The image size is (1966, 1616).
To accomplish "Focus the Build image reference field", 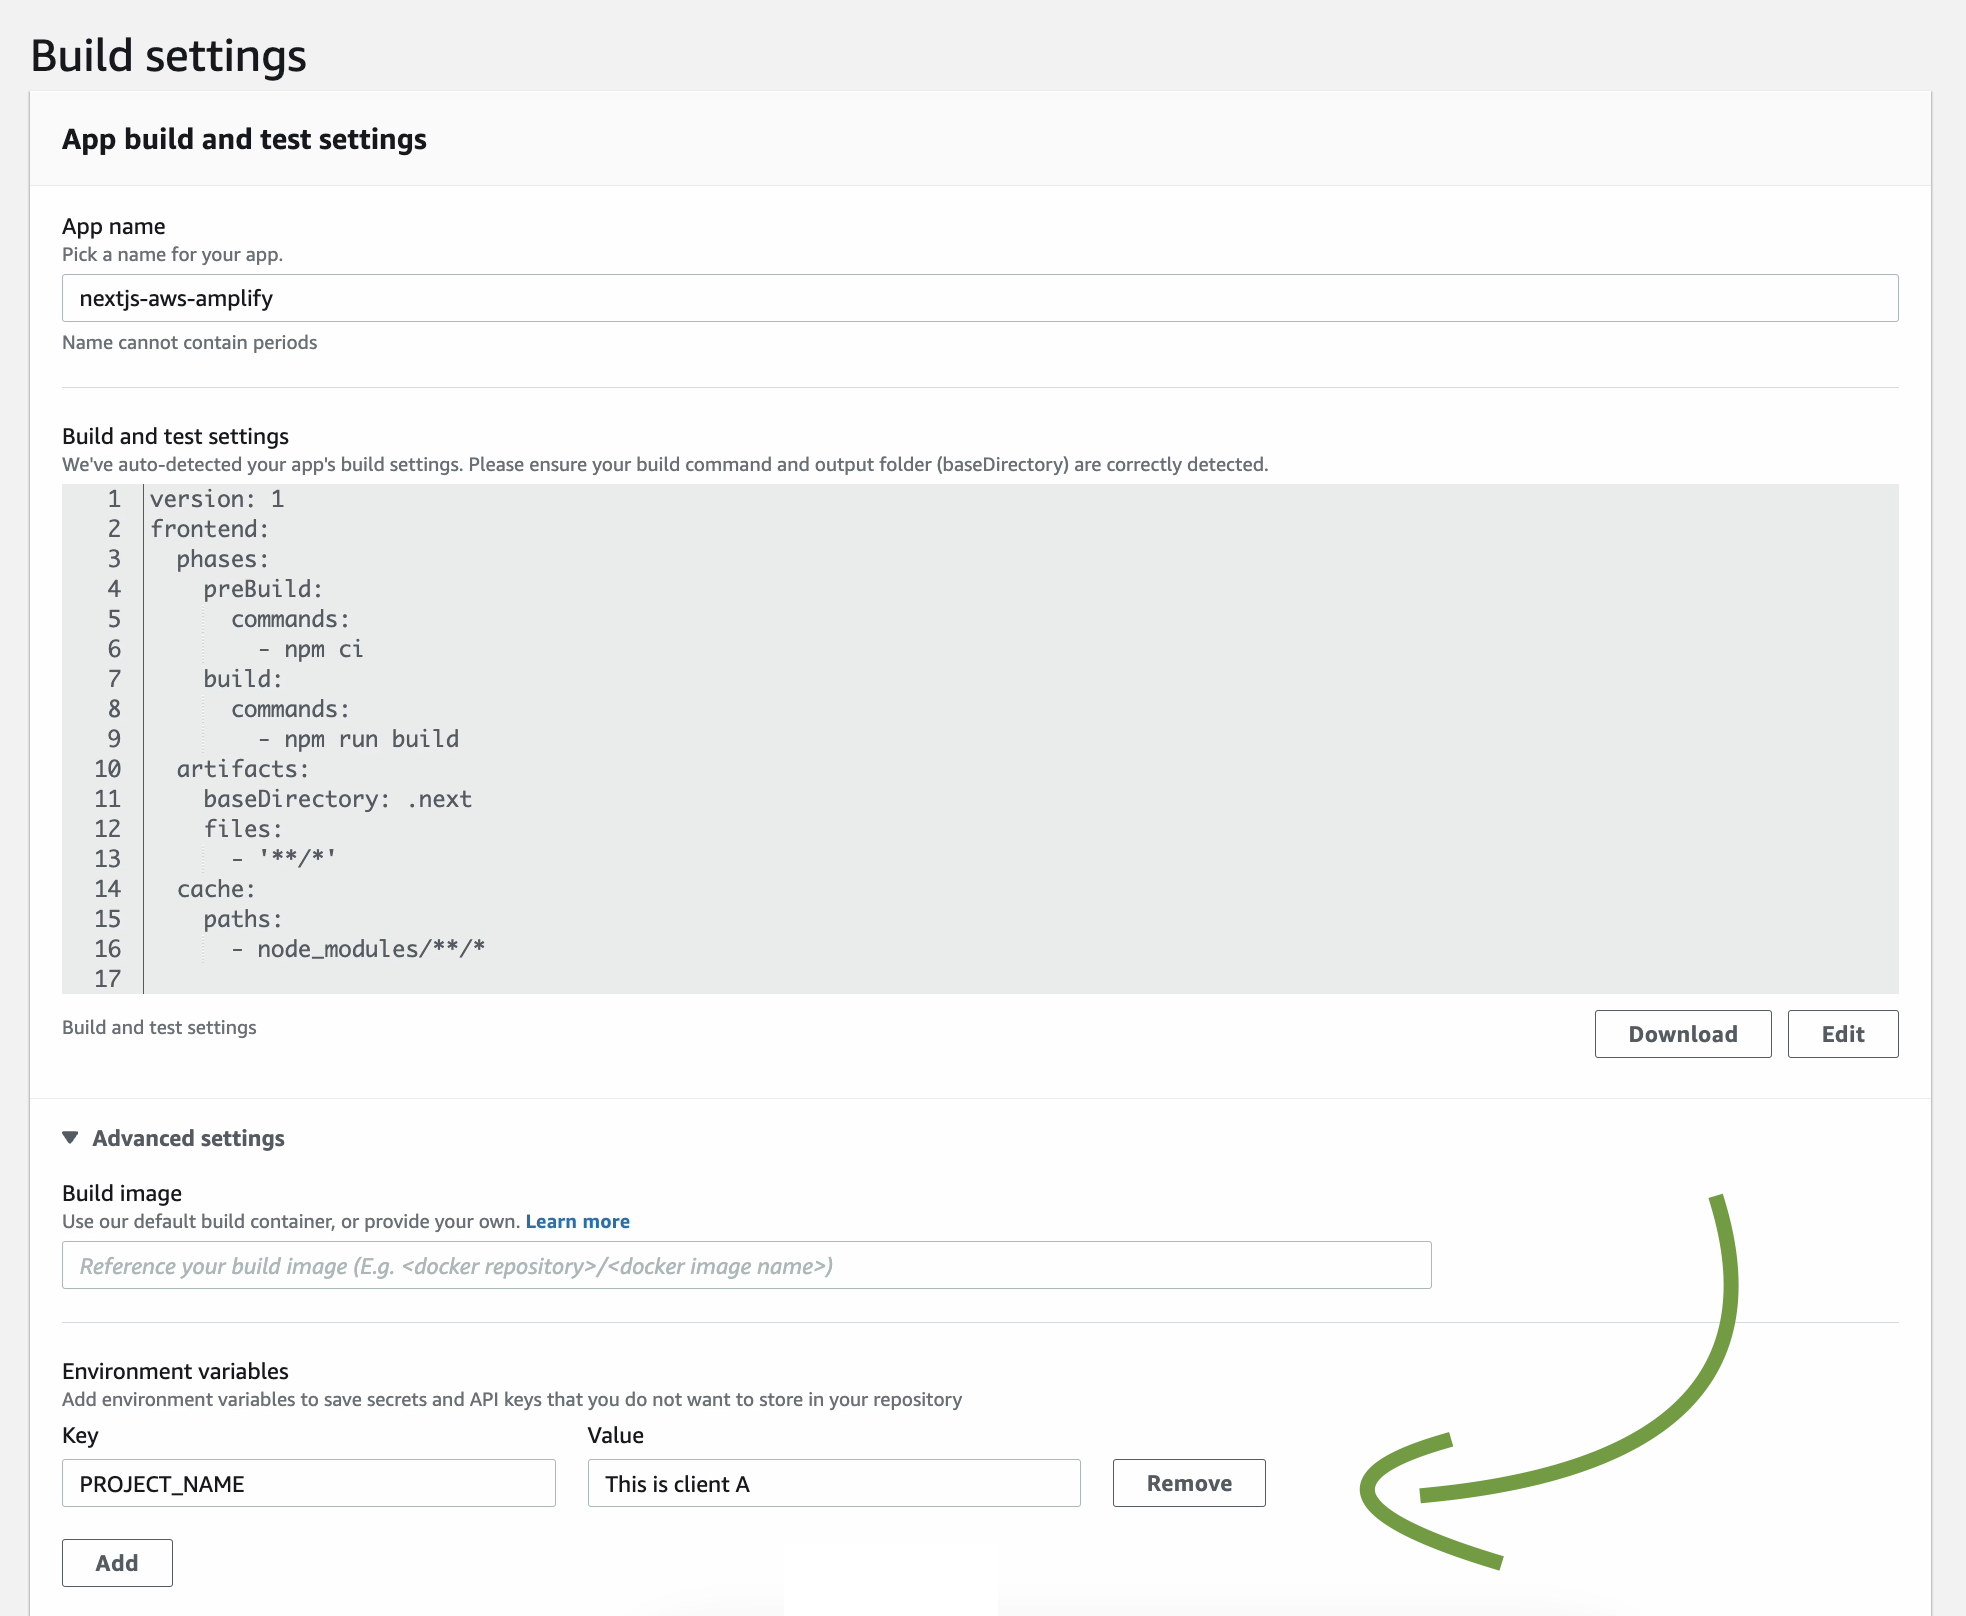I will [746, 1266].
